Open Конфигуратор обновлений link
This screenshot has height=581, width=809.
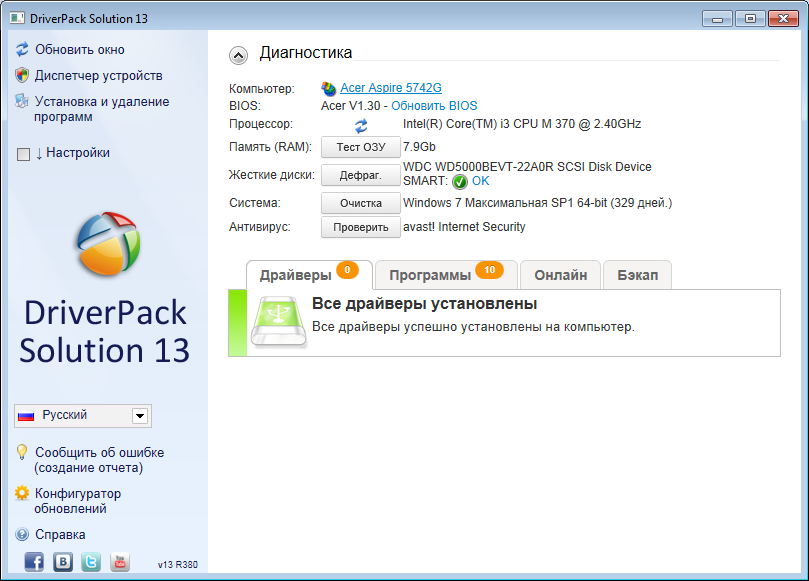(x=77, y=501)
